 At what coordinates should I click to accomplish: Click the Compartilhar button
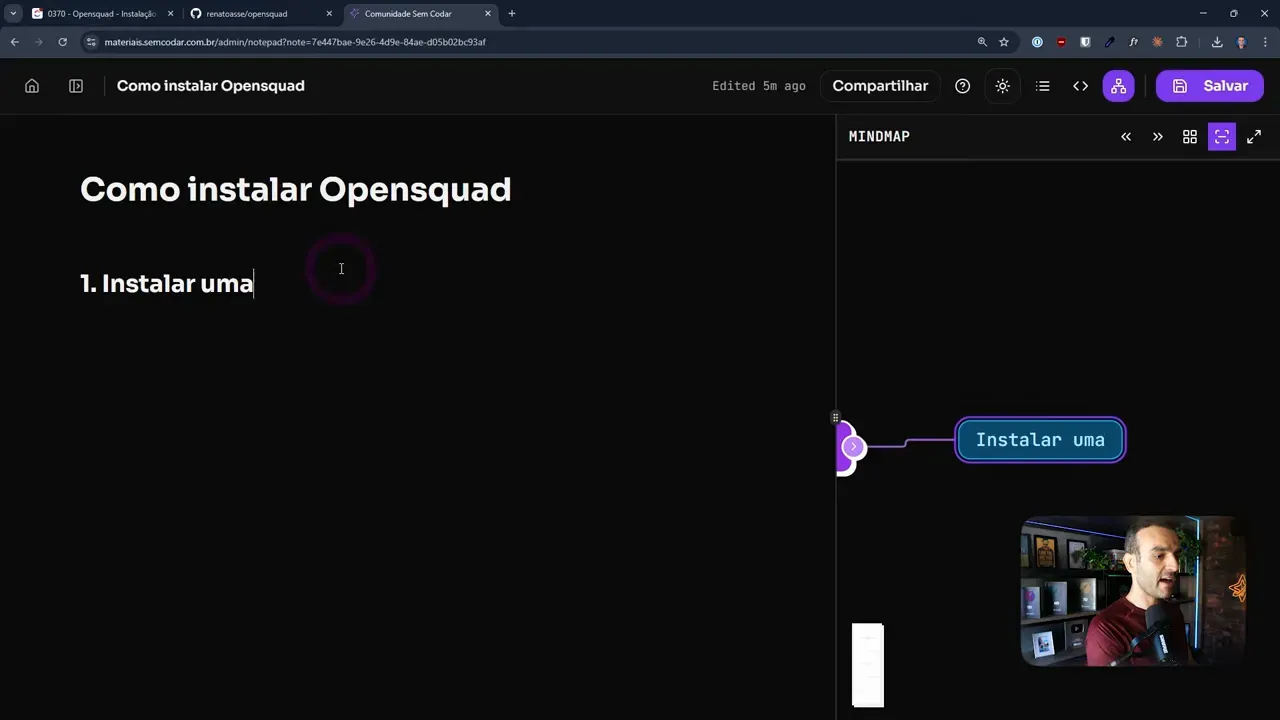pyautogui.click(x=880, y=86)
